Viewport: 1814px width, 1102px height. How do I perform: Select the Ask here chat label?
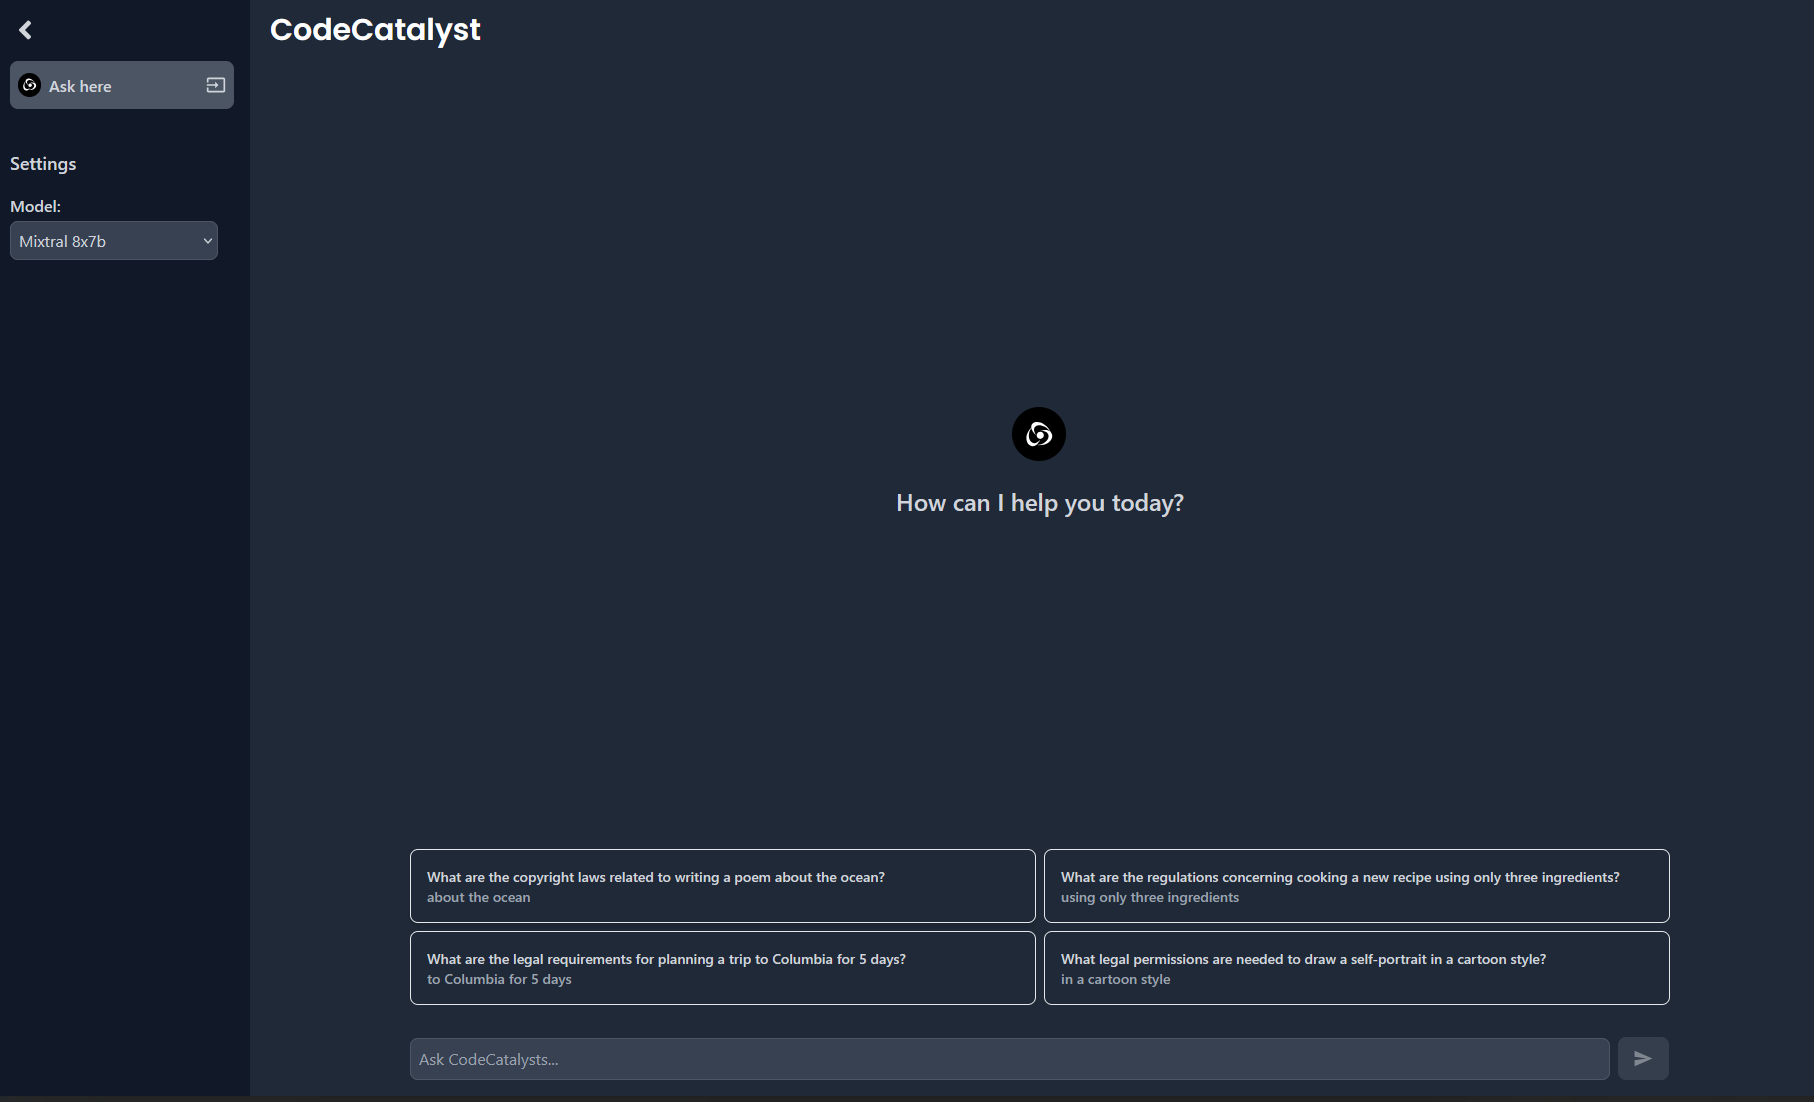pyautogui.click(x=80, y=87)
